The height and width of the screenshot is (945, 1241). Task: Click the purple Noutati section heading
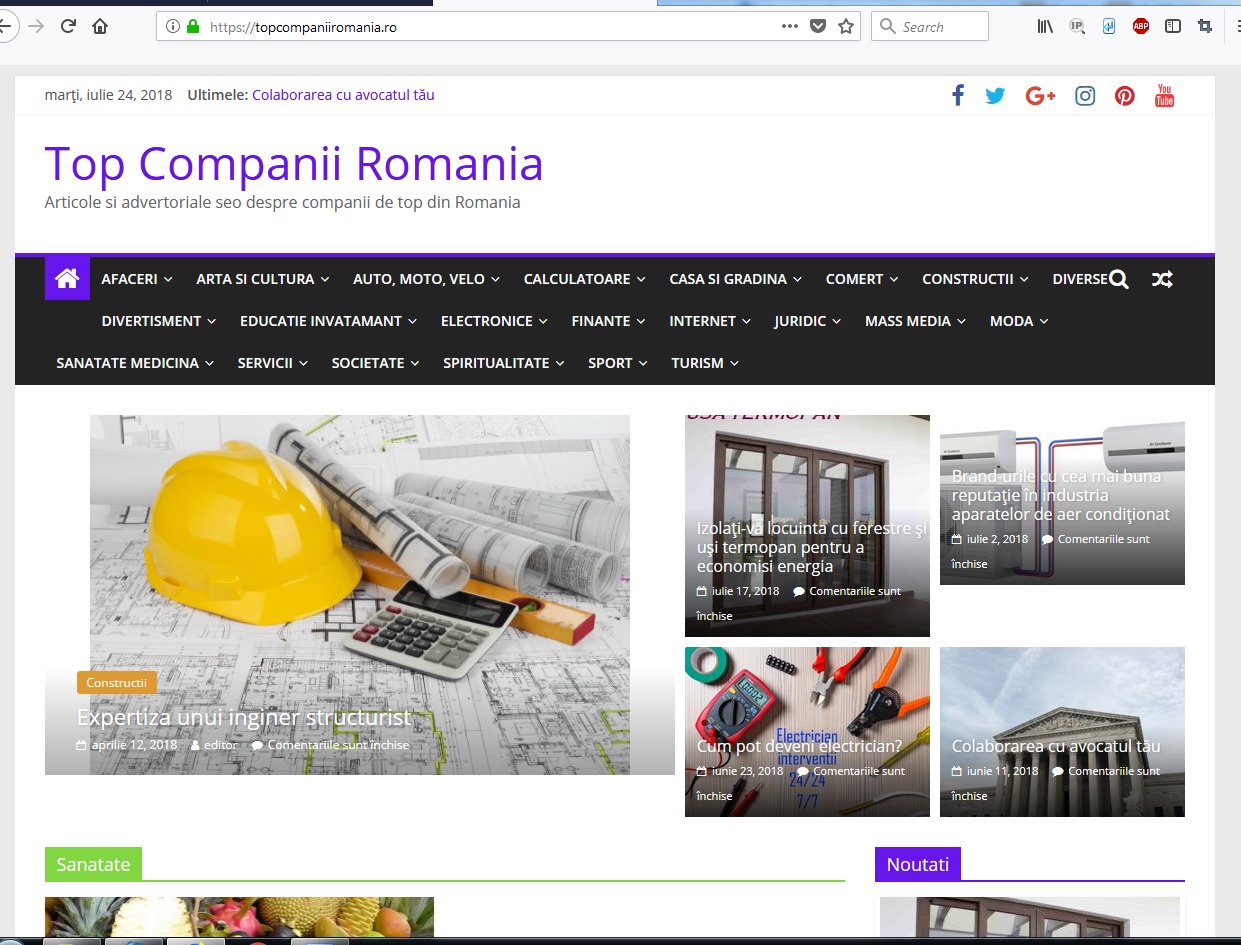[x=918, y=864]
